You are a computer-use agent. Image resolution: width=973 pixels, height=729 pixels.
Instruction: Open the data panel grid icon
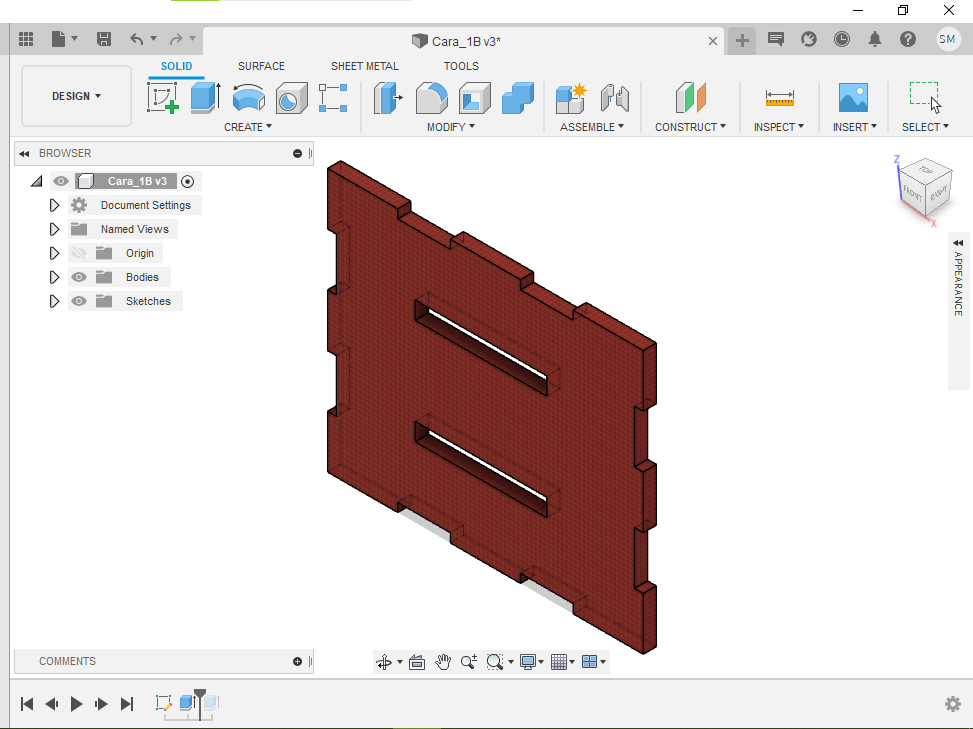point(26,40)
